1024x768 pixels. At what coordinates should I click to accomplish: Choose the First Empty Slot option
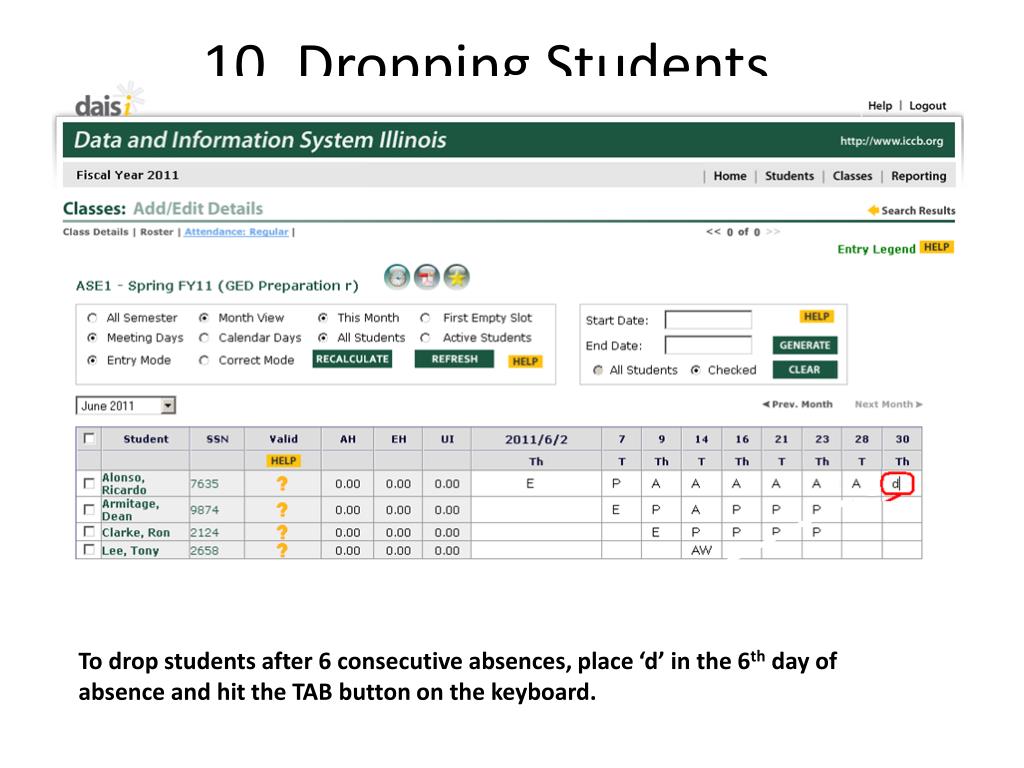point(426,318)
